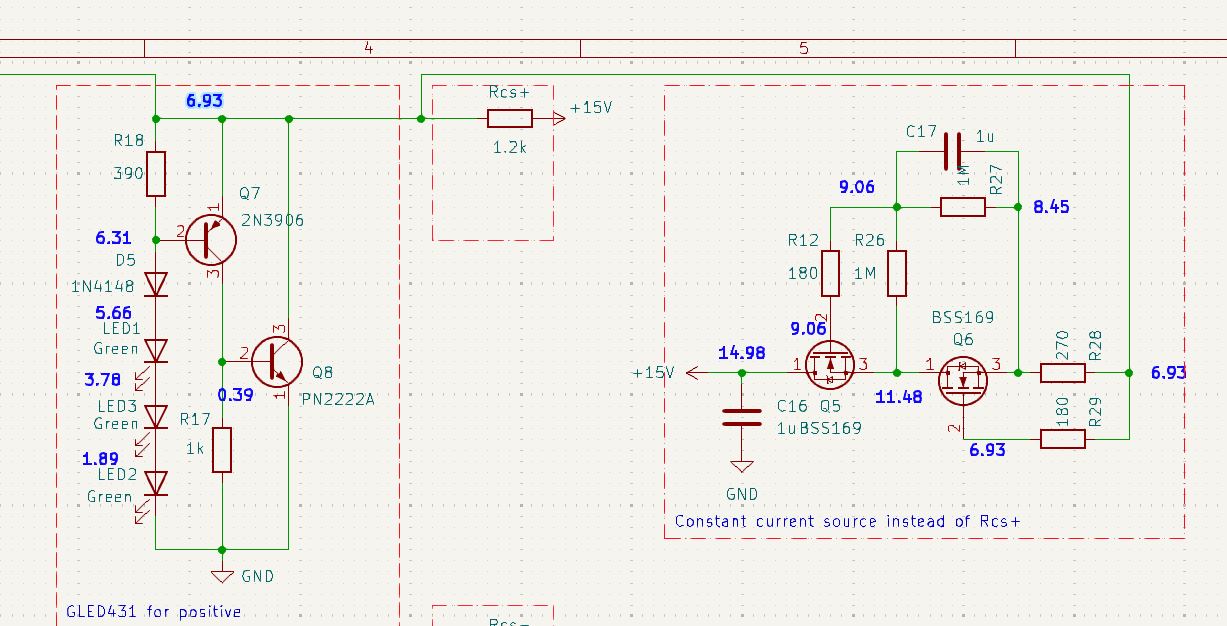Click the 6.93 label above R18
This screenshot has width=1227, height=626.
coord(204,100)
